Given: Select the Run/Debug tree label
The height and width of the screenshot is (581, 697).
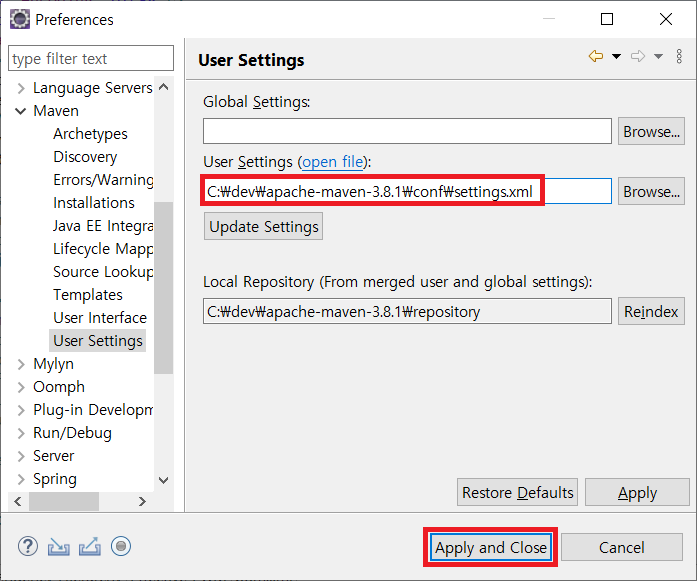Looking at the screenshot, I should pyautogui.click(x=72, y=433).
